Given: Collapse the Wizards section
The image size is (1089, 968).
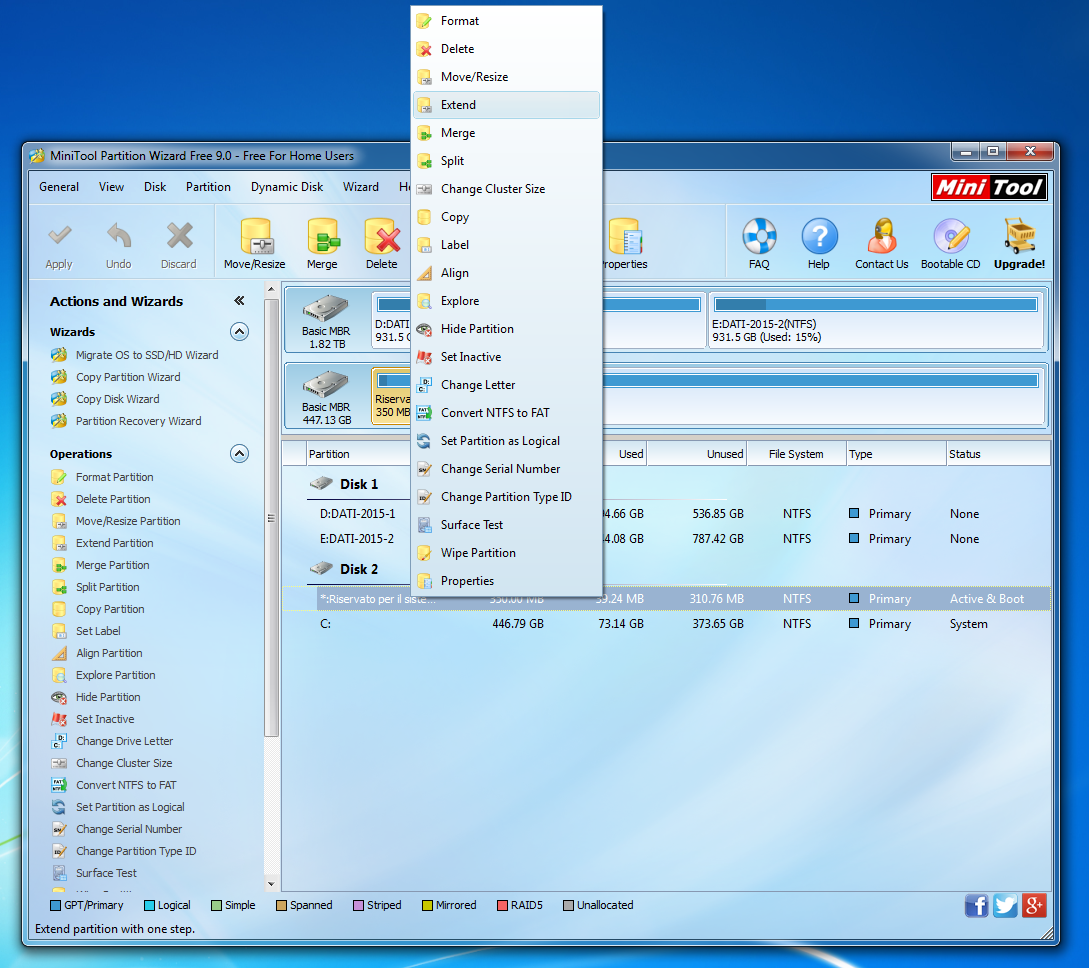Looking at the screenshot, I should [x=239, y=331].
